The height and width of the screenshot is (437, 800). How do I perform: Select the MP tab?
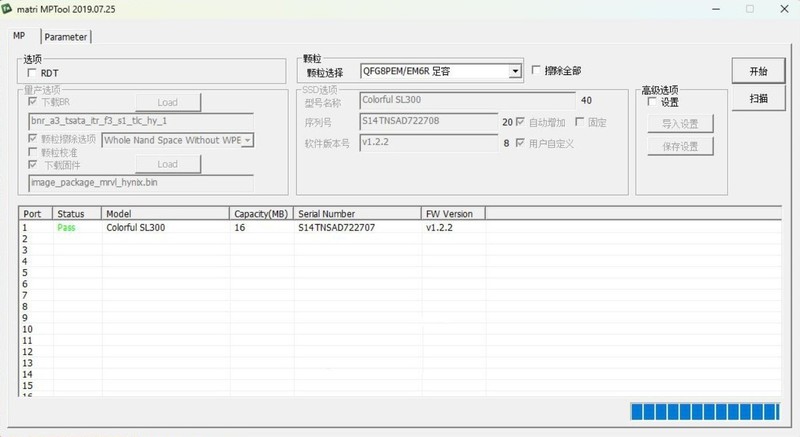pyautogui.click(x=19, y=36)
